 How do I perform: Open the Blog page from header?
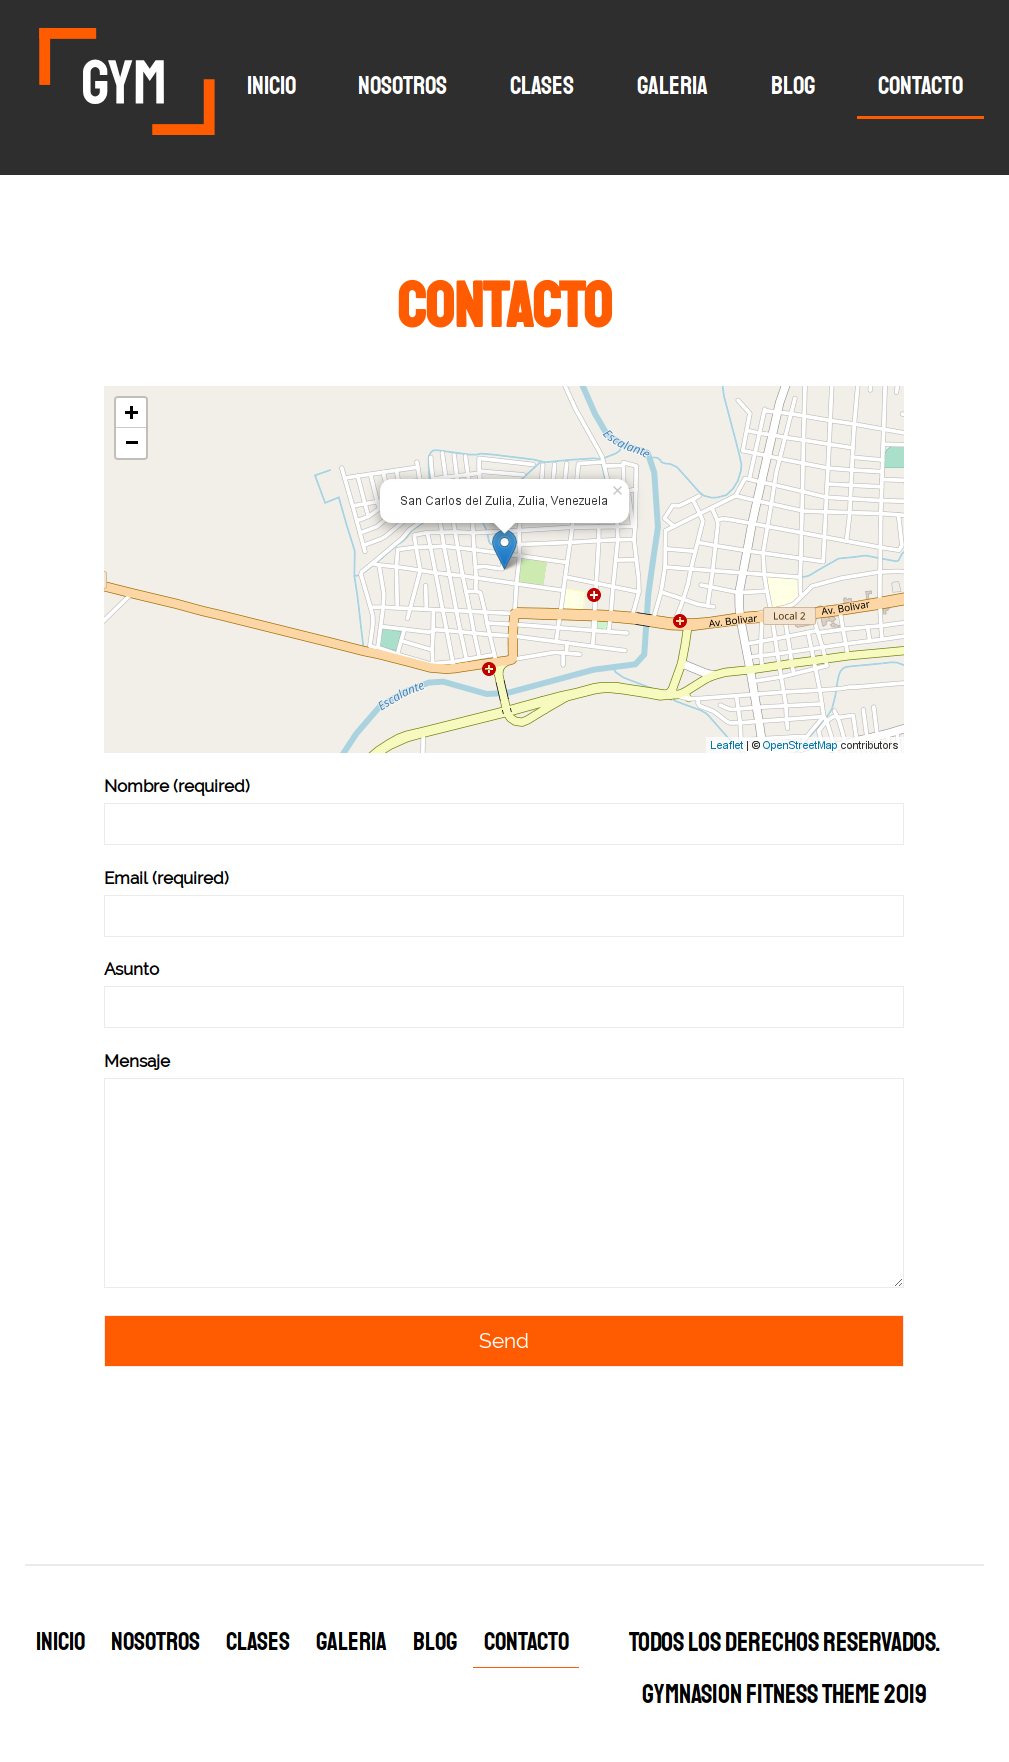click(792, 86)
